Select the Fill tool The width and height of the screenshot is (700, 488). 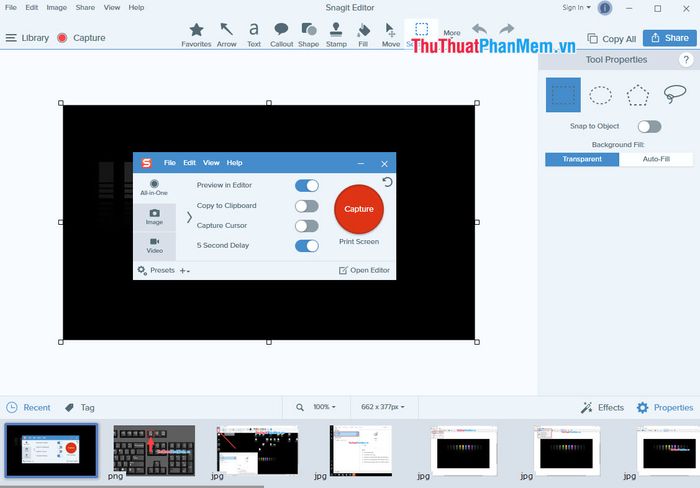363,35
